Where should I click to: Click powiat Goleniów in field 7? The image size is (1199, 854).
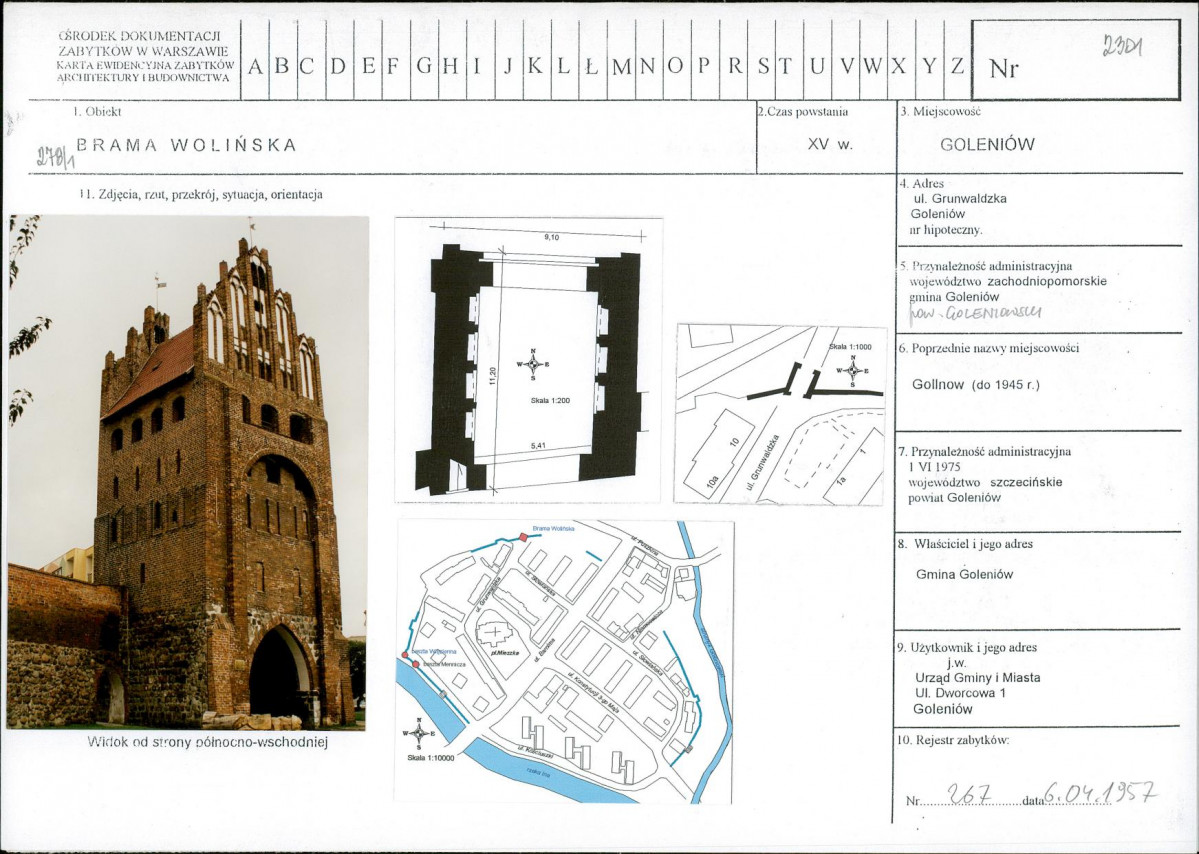pos(954,498)
